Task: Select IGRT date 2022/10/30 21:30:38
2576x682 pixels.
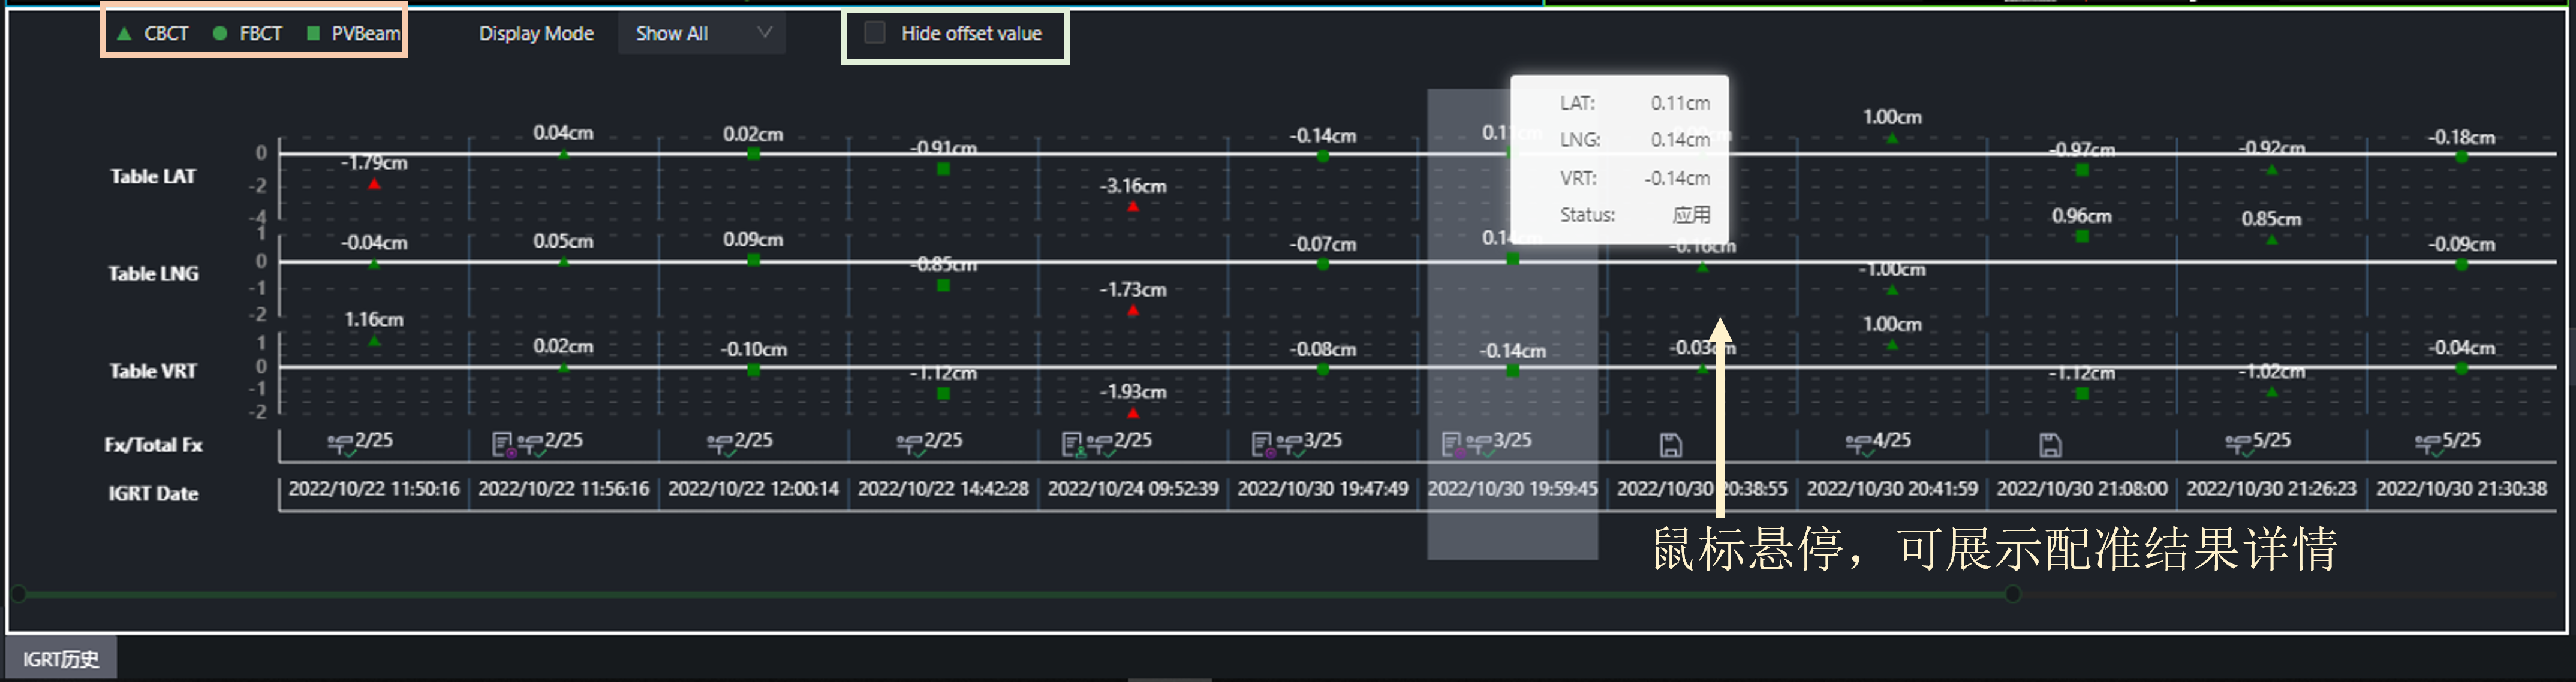Action: [2462, 489]
